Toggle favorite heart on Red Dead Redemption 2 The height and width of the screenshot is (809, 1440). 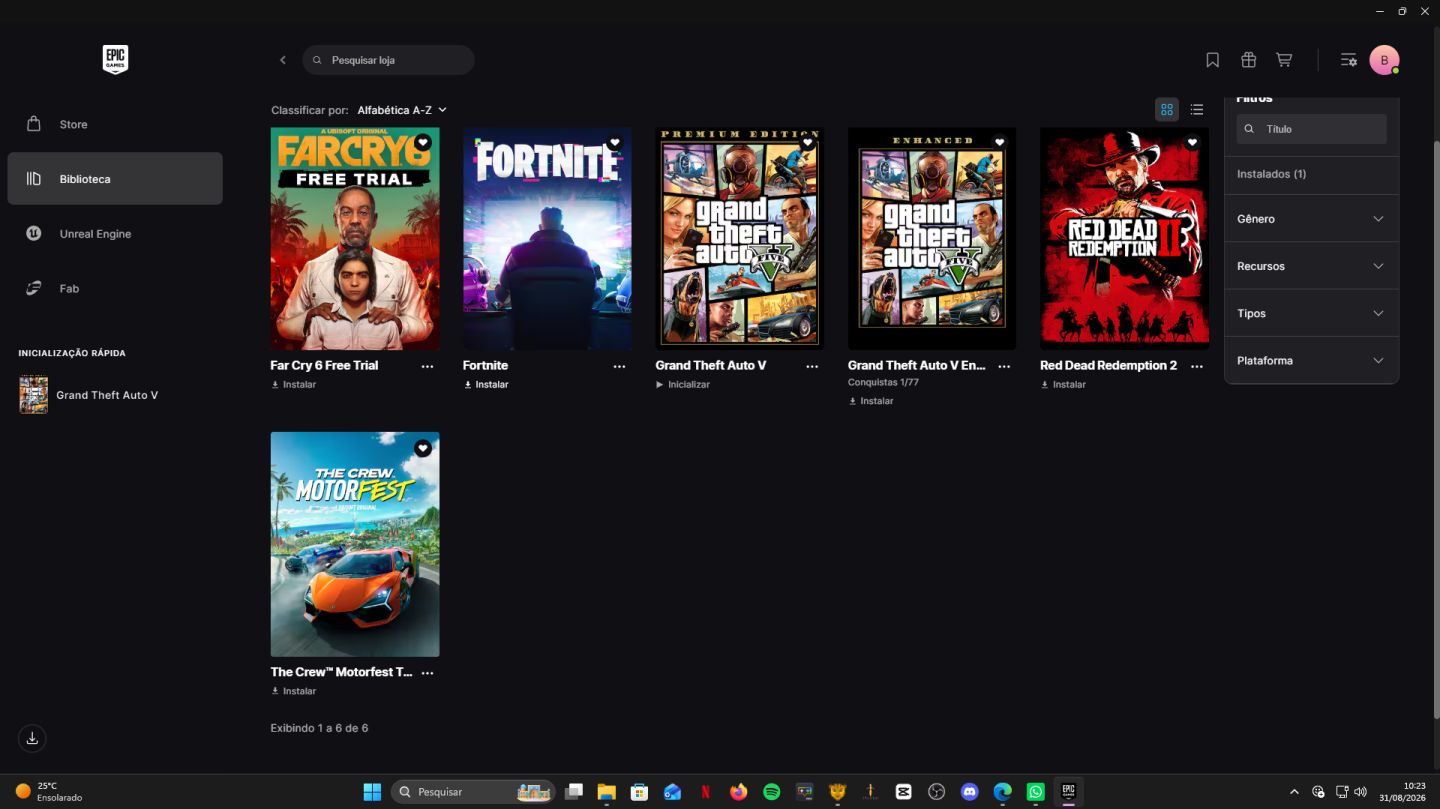(x=1192, y=142)
